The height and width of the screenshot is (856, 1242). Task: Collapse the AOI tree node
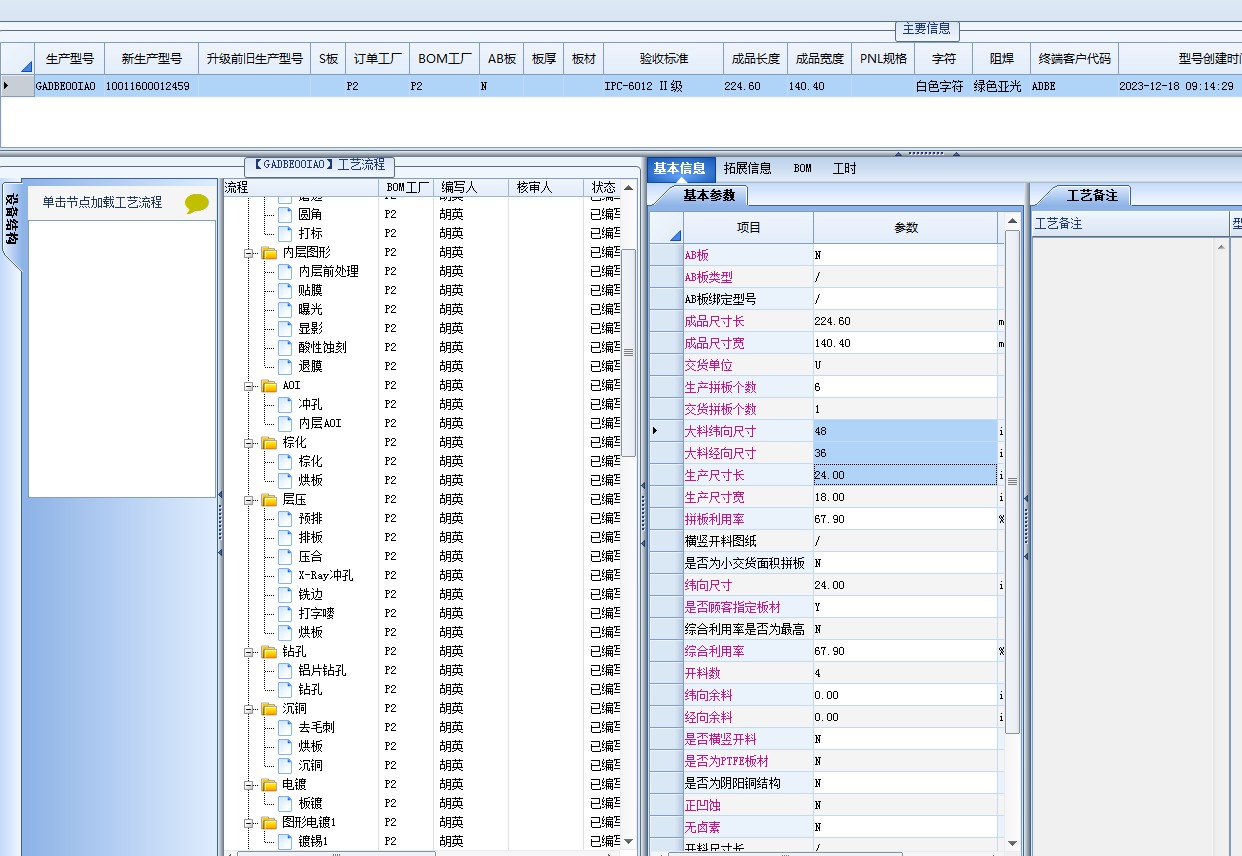click(x=249, y=386)
